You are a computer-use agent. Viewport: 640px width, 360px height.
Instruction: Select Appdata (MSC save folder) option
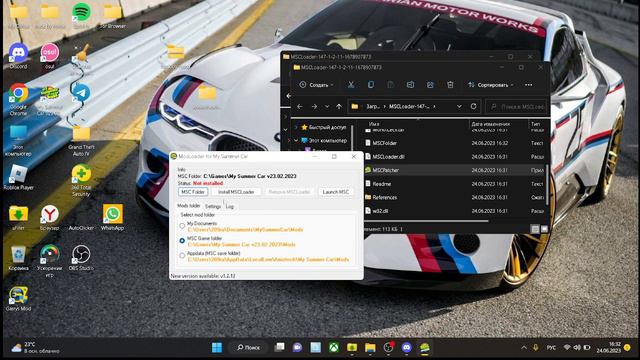point(182,256)
